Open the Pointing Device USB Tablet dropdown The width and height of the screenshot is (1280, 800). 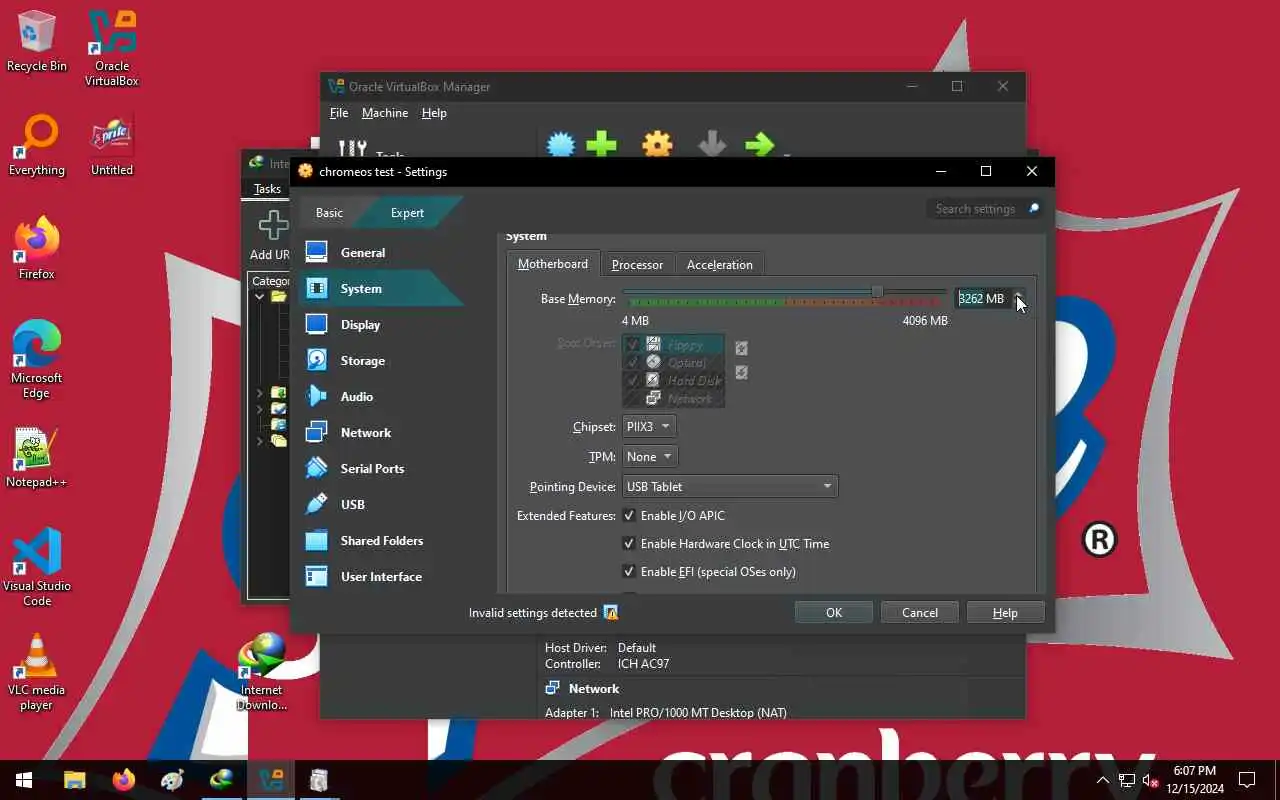click(730, 487)
